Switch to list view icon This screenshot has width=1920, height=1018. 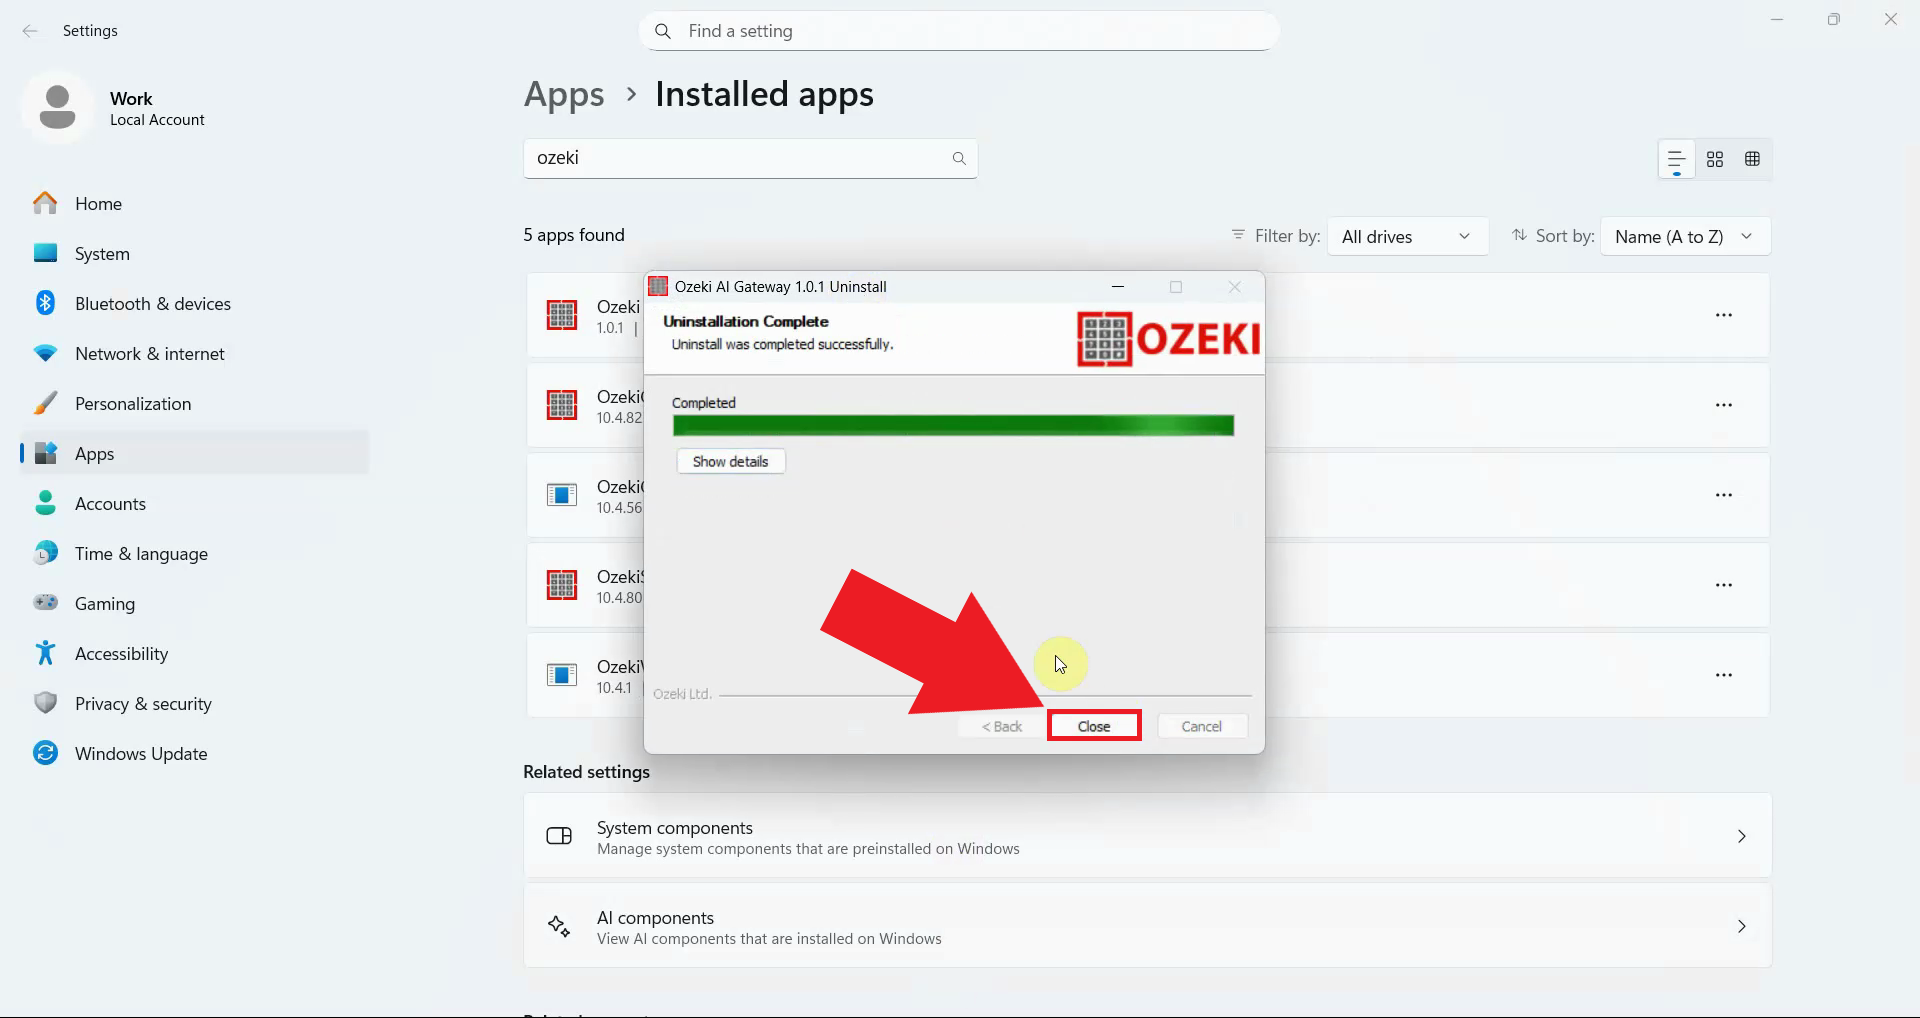1676,159
